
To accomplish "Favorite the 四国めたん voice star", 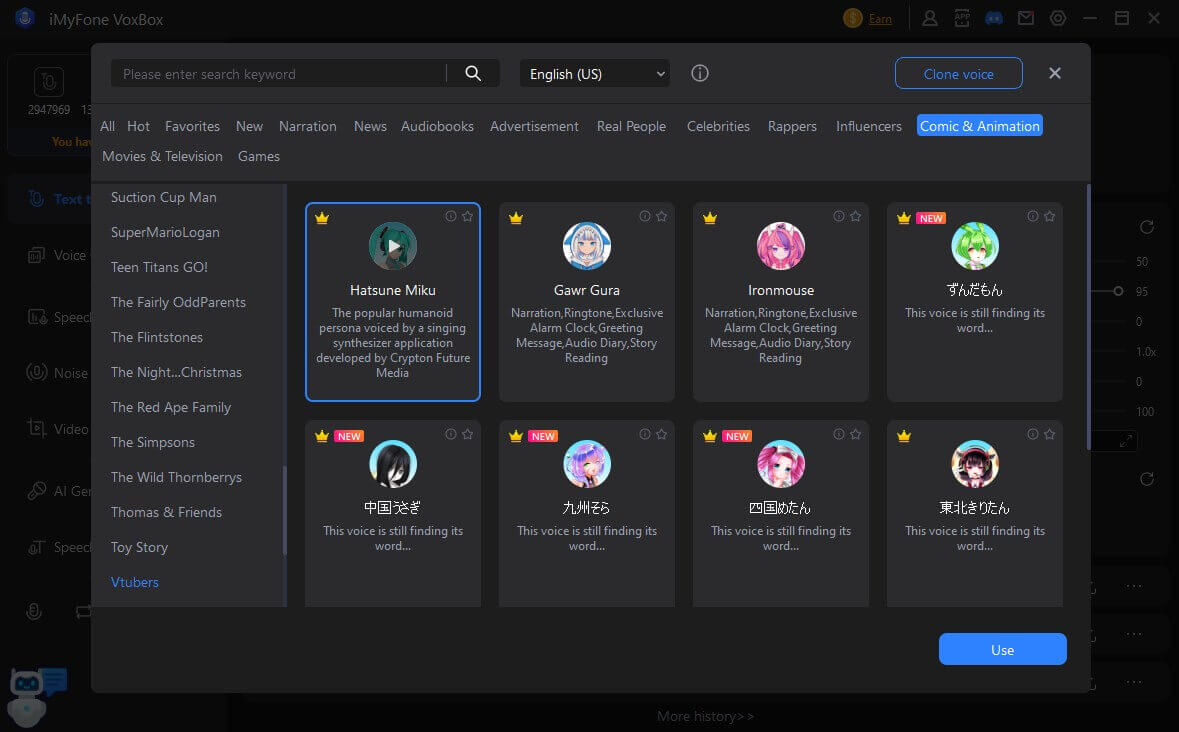I will (856, 434).
